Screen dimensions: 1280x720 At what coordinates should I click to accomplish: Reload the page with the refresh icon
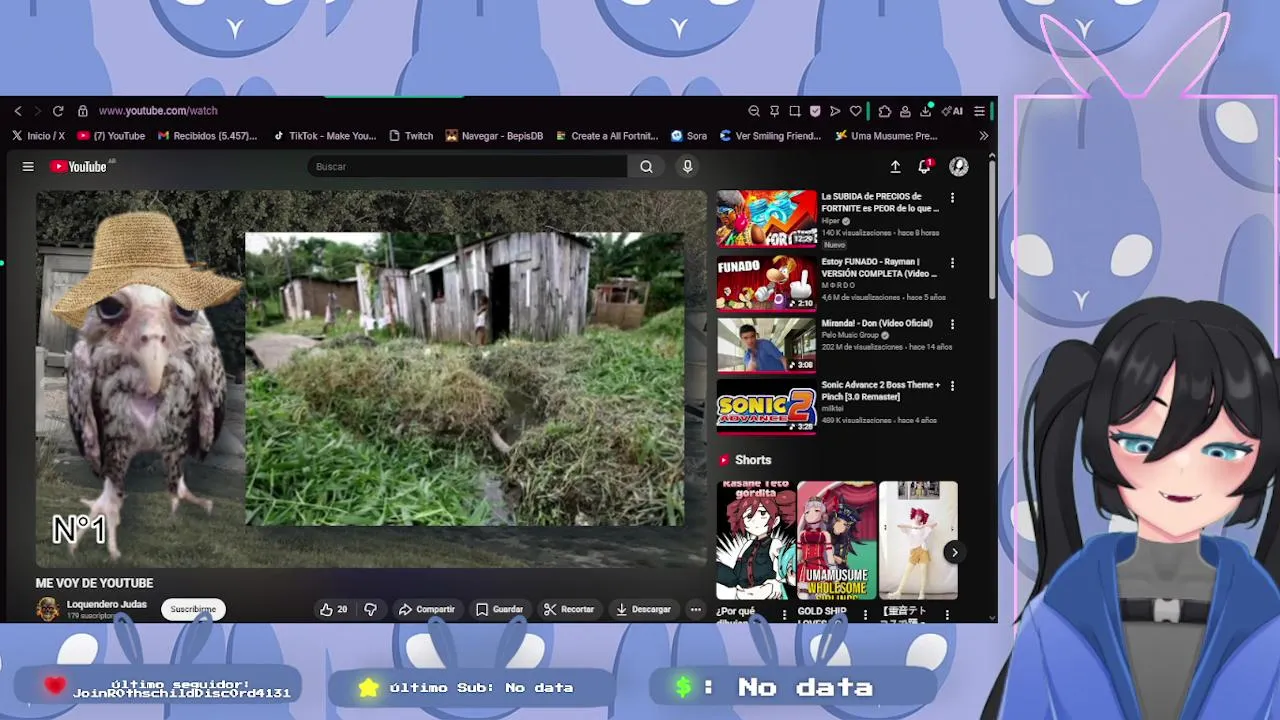pyautogui.click(x=58, y=111)
